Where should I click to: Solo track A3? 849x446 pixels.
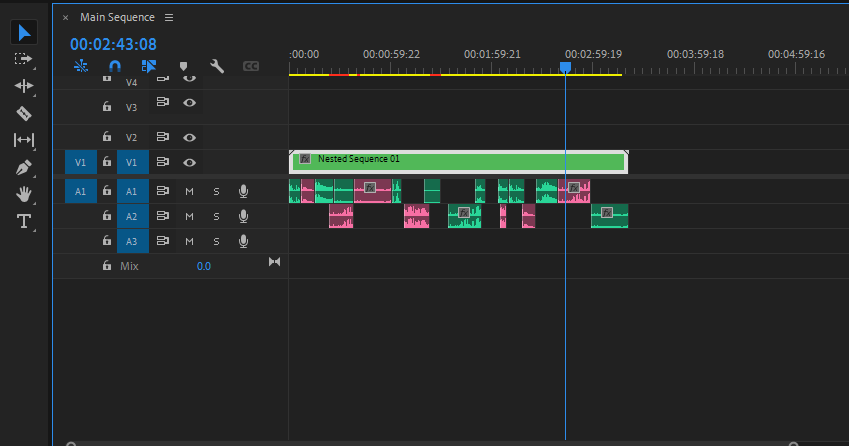pos(216,241)
